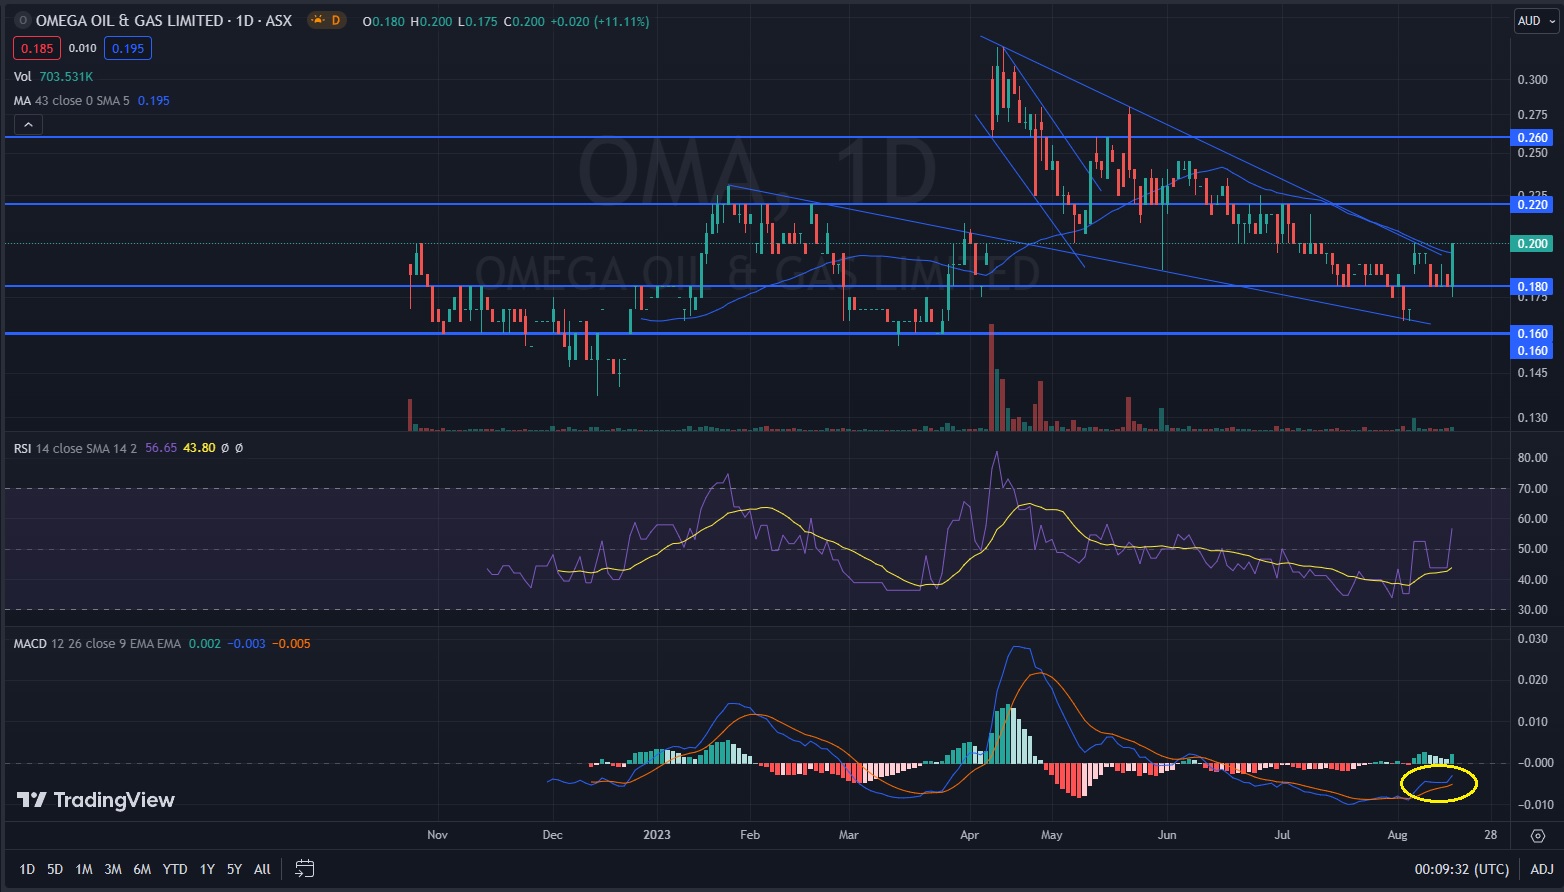Click the 2023 label on the time axis
Viewport: 1564px width, 892px height.
pyautogui.click(x=657, y=835)
